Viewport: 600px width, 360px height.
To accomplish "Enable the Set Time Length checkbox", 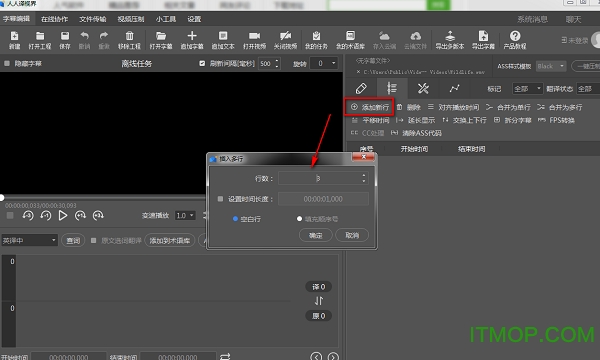I will (x=220, y=199).
